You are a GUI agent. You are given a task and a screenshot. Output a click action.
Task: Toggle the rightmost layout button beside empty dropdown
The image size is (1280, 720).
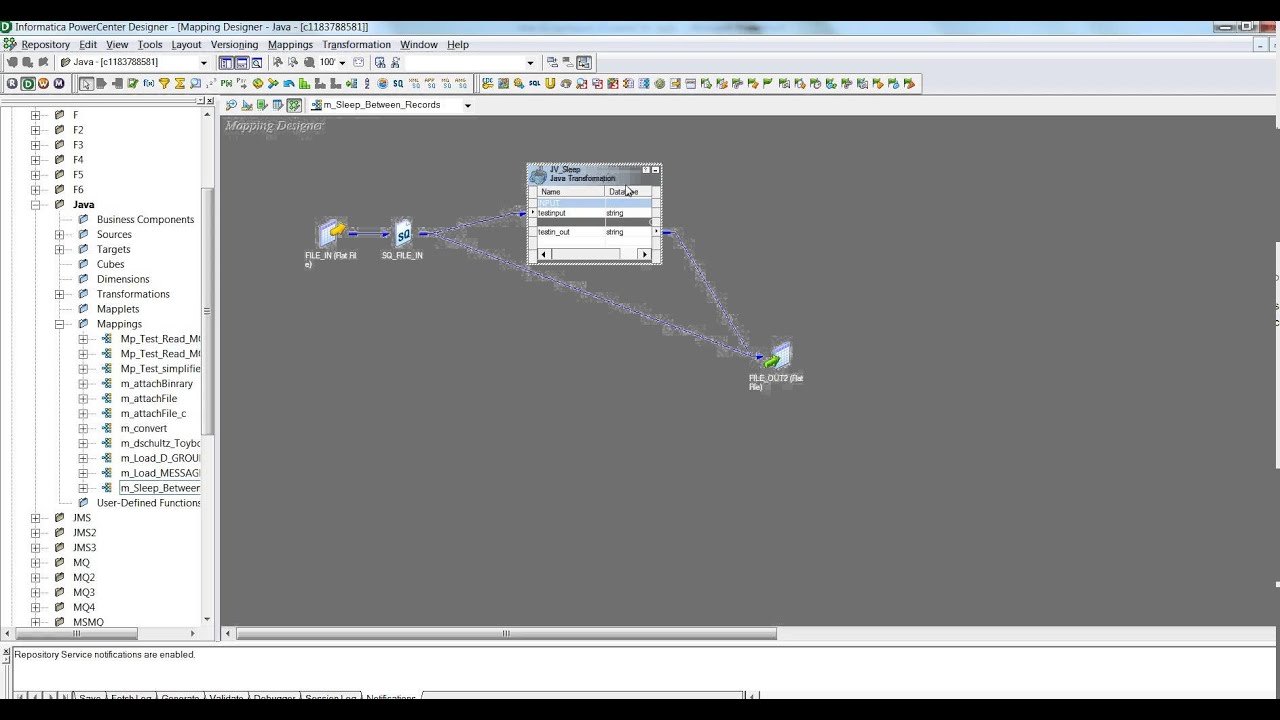coord(583,62)
